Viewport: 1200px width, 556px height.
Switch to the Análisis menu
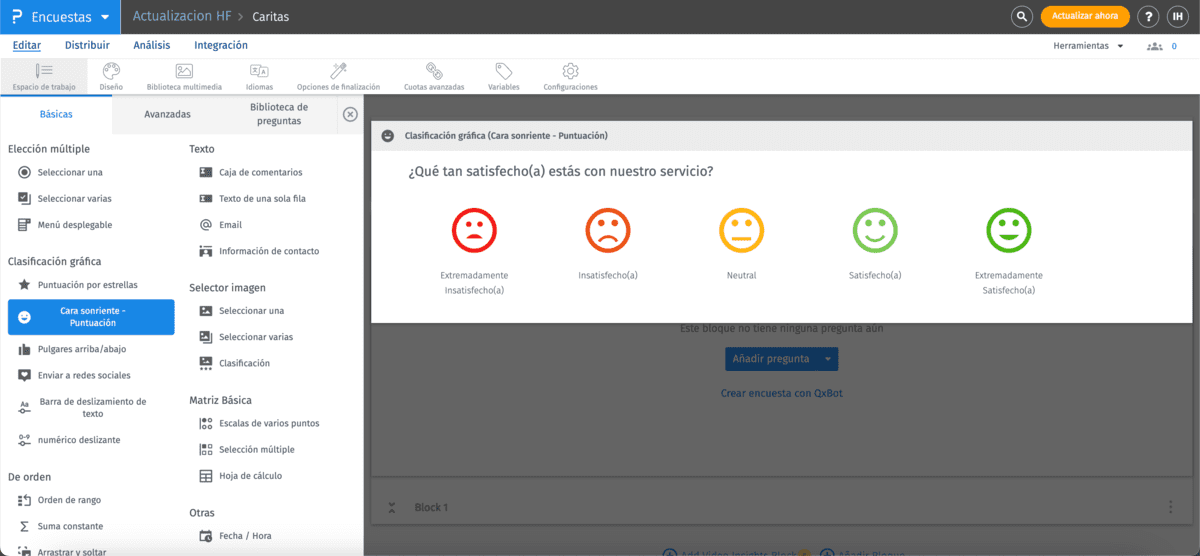152,46
